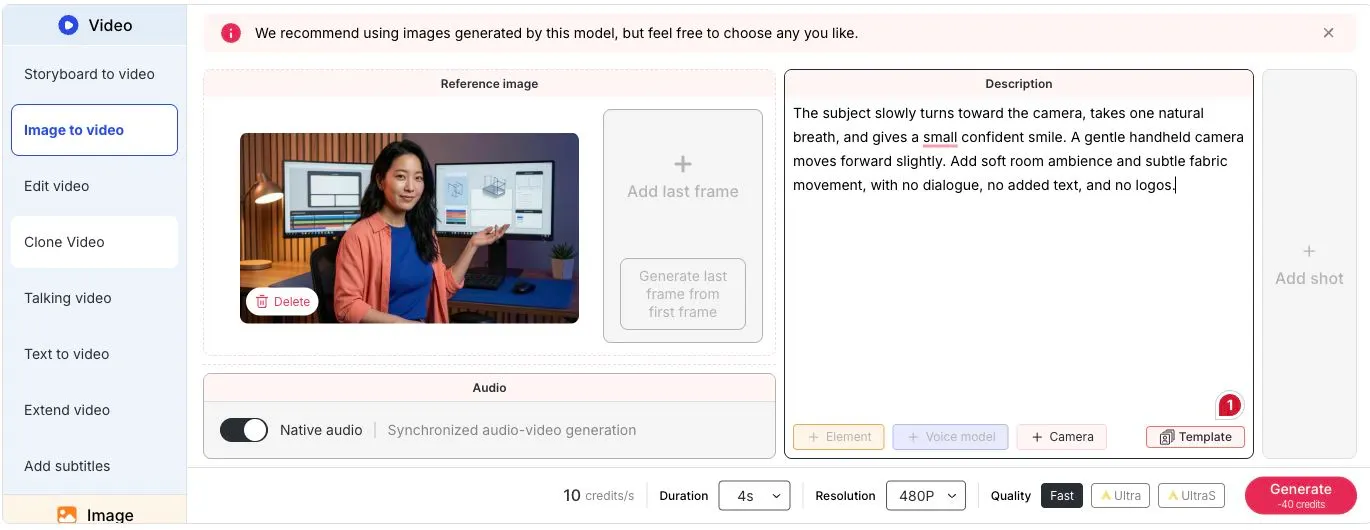
Task: Click the plus icon for Add last frame
Action: pos(683,164)
